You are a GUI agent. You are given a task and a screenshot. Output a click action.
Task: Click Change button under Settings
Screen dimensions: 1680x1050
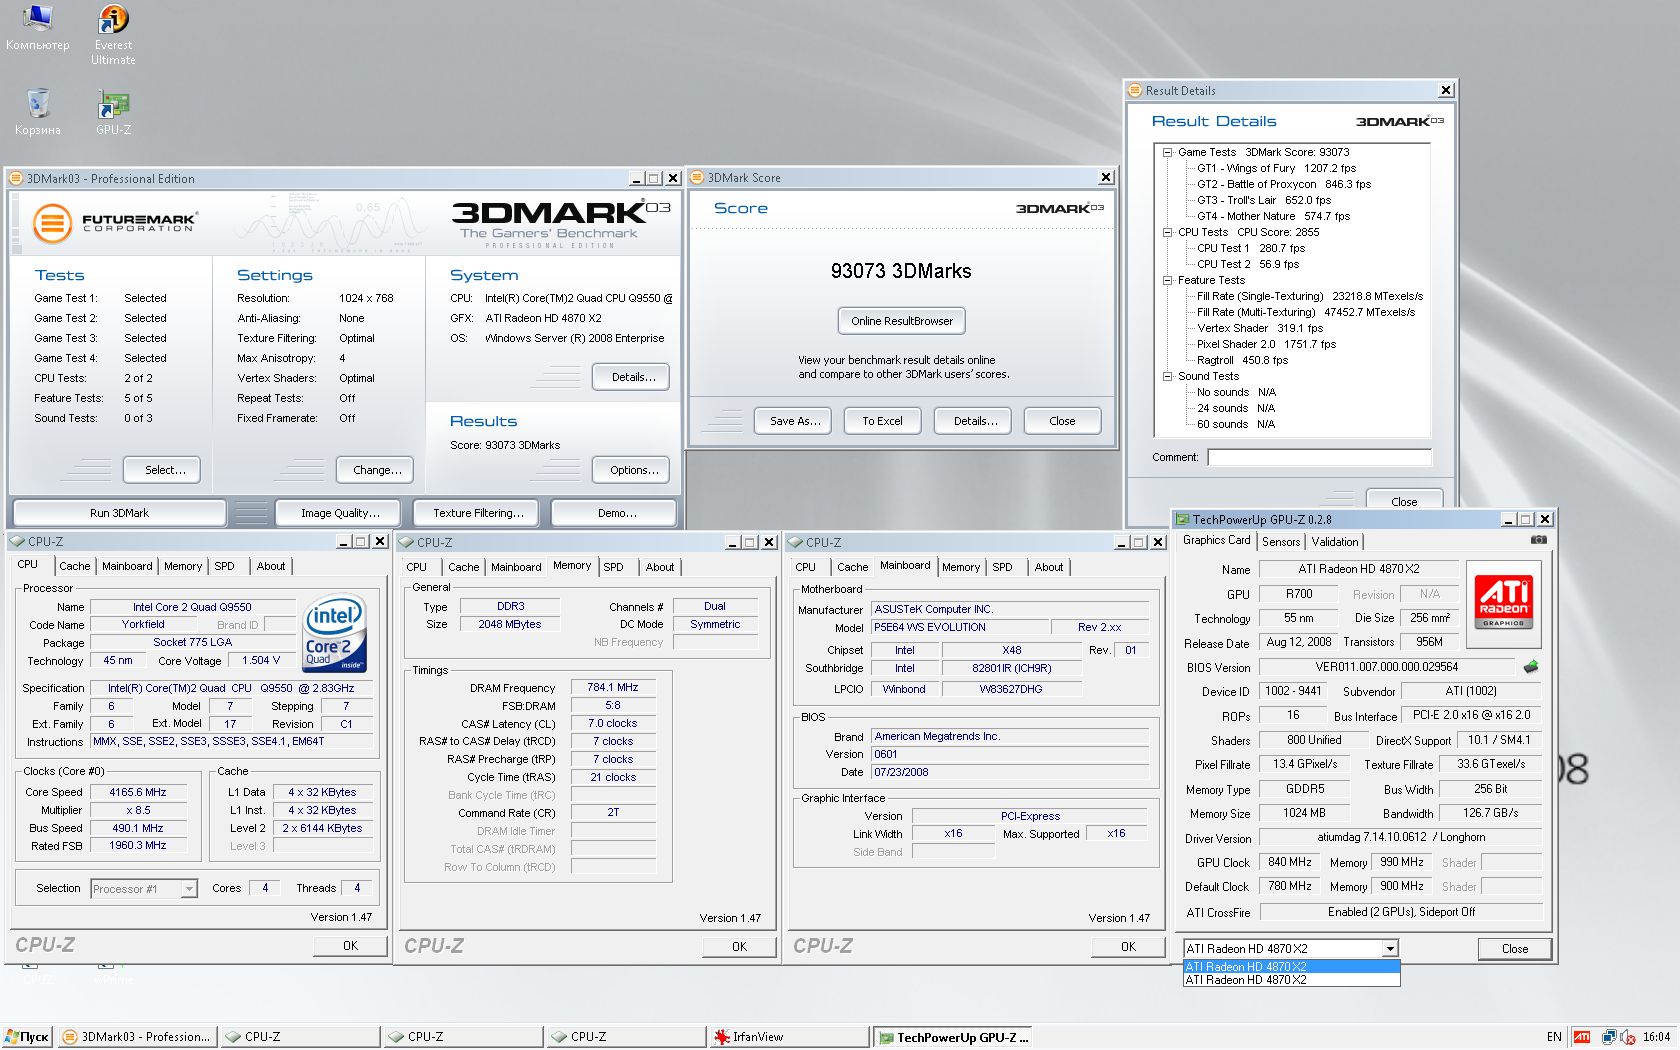(377, 470)
